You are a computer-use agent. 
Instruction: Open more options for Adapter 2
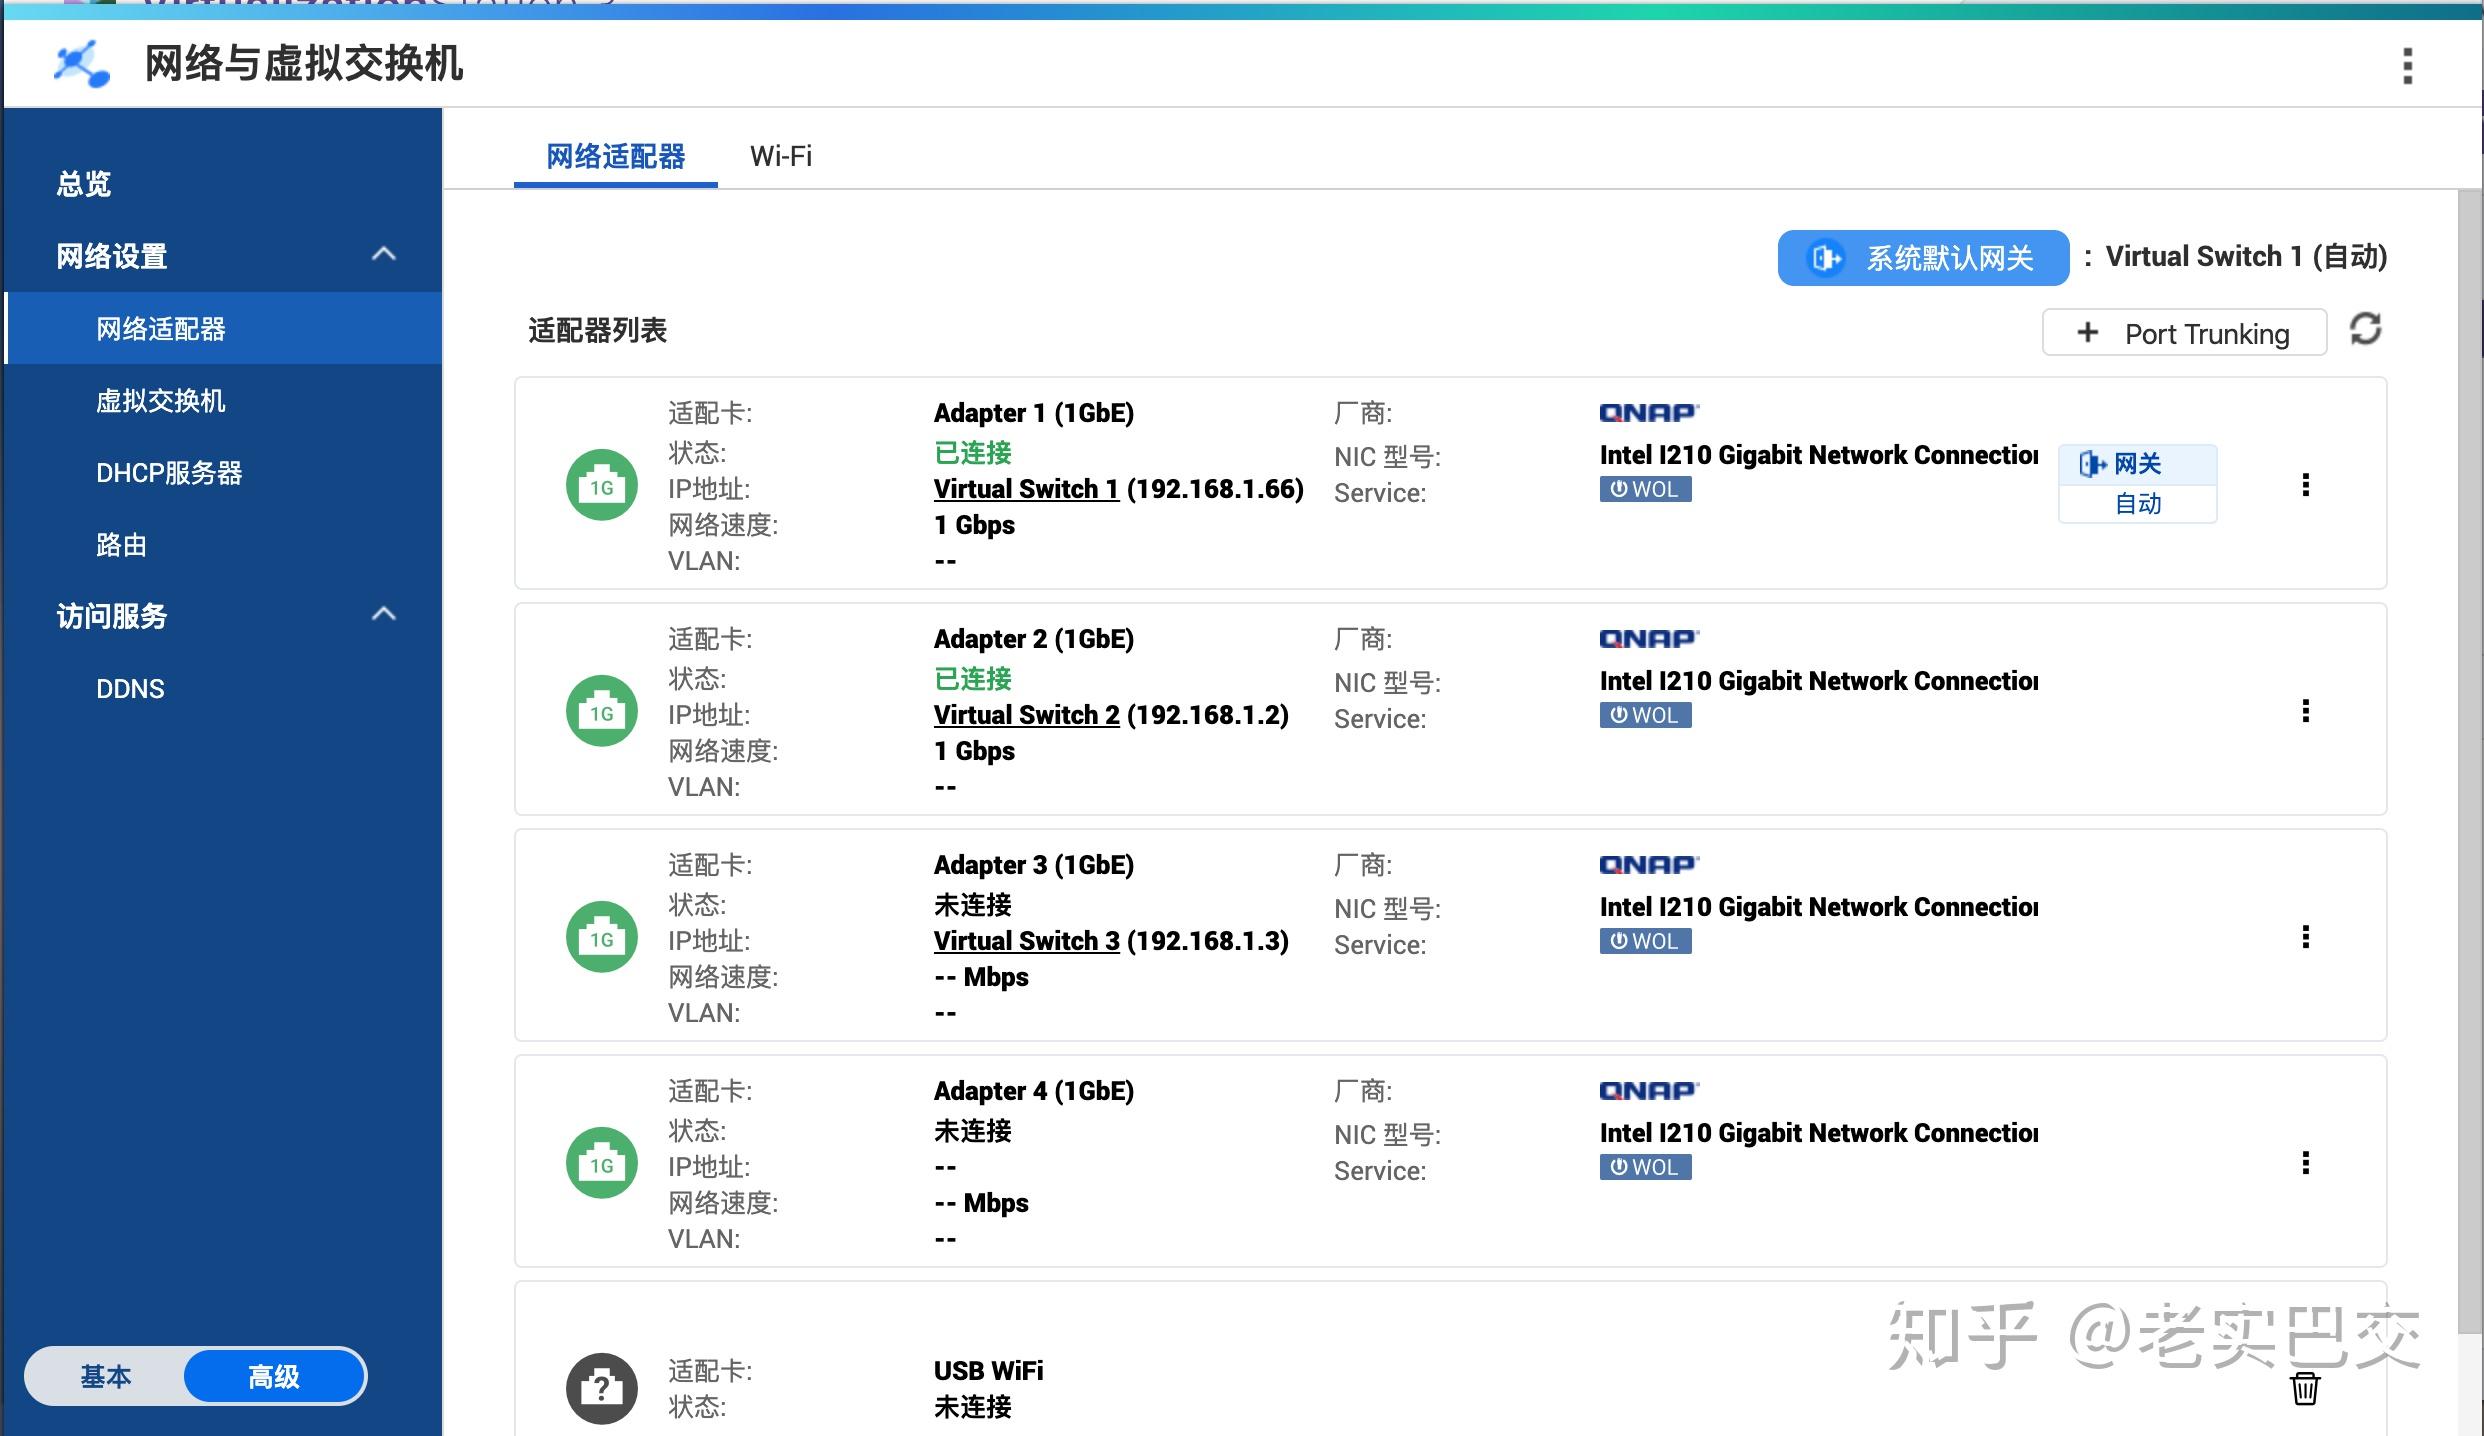[x=2306, y=711]
